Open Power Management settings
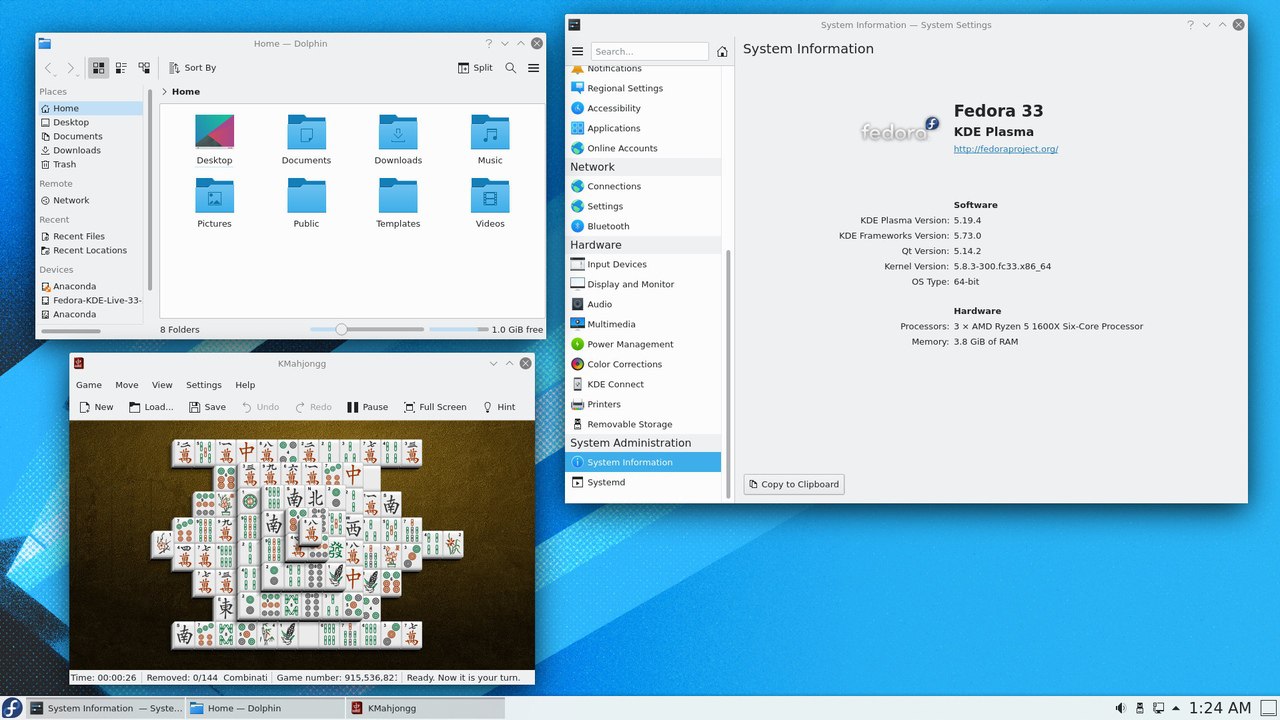Viewport: 1280px width, 720px height. click(643, 344)
